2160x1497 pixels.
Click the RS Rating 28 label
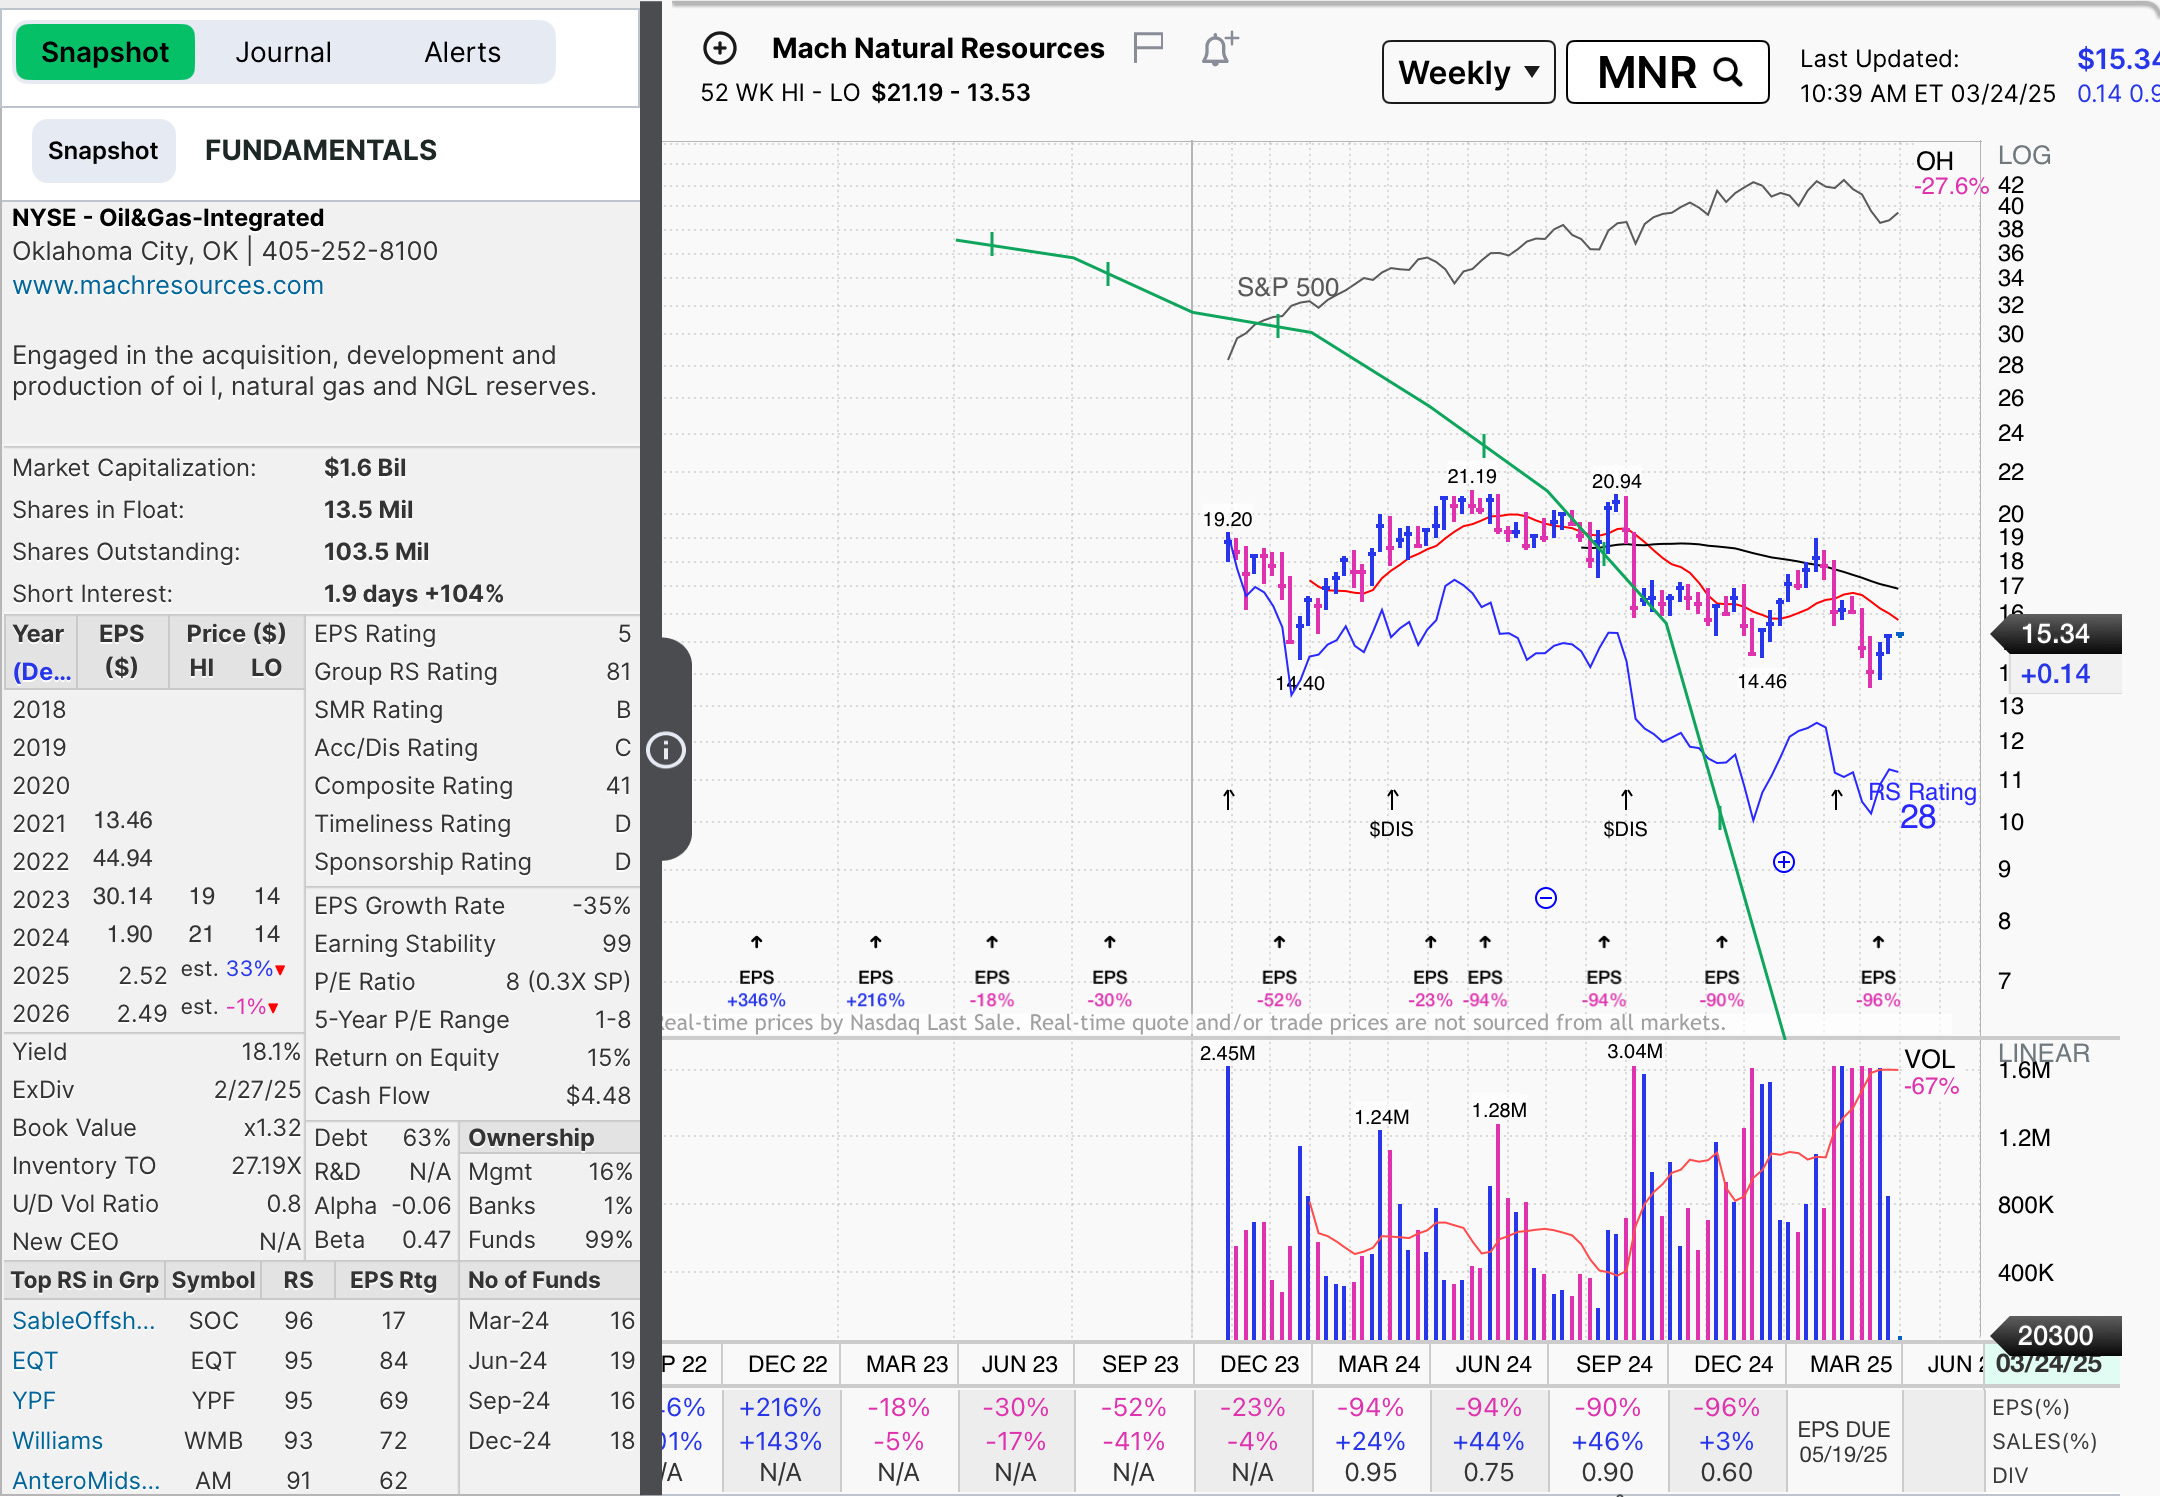coord(1922,805)
